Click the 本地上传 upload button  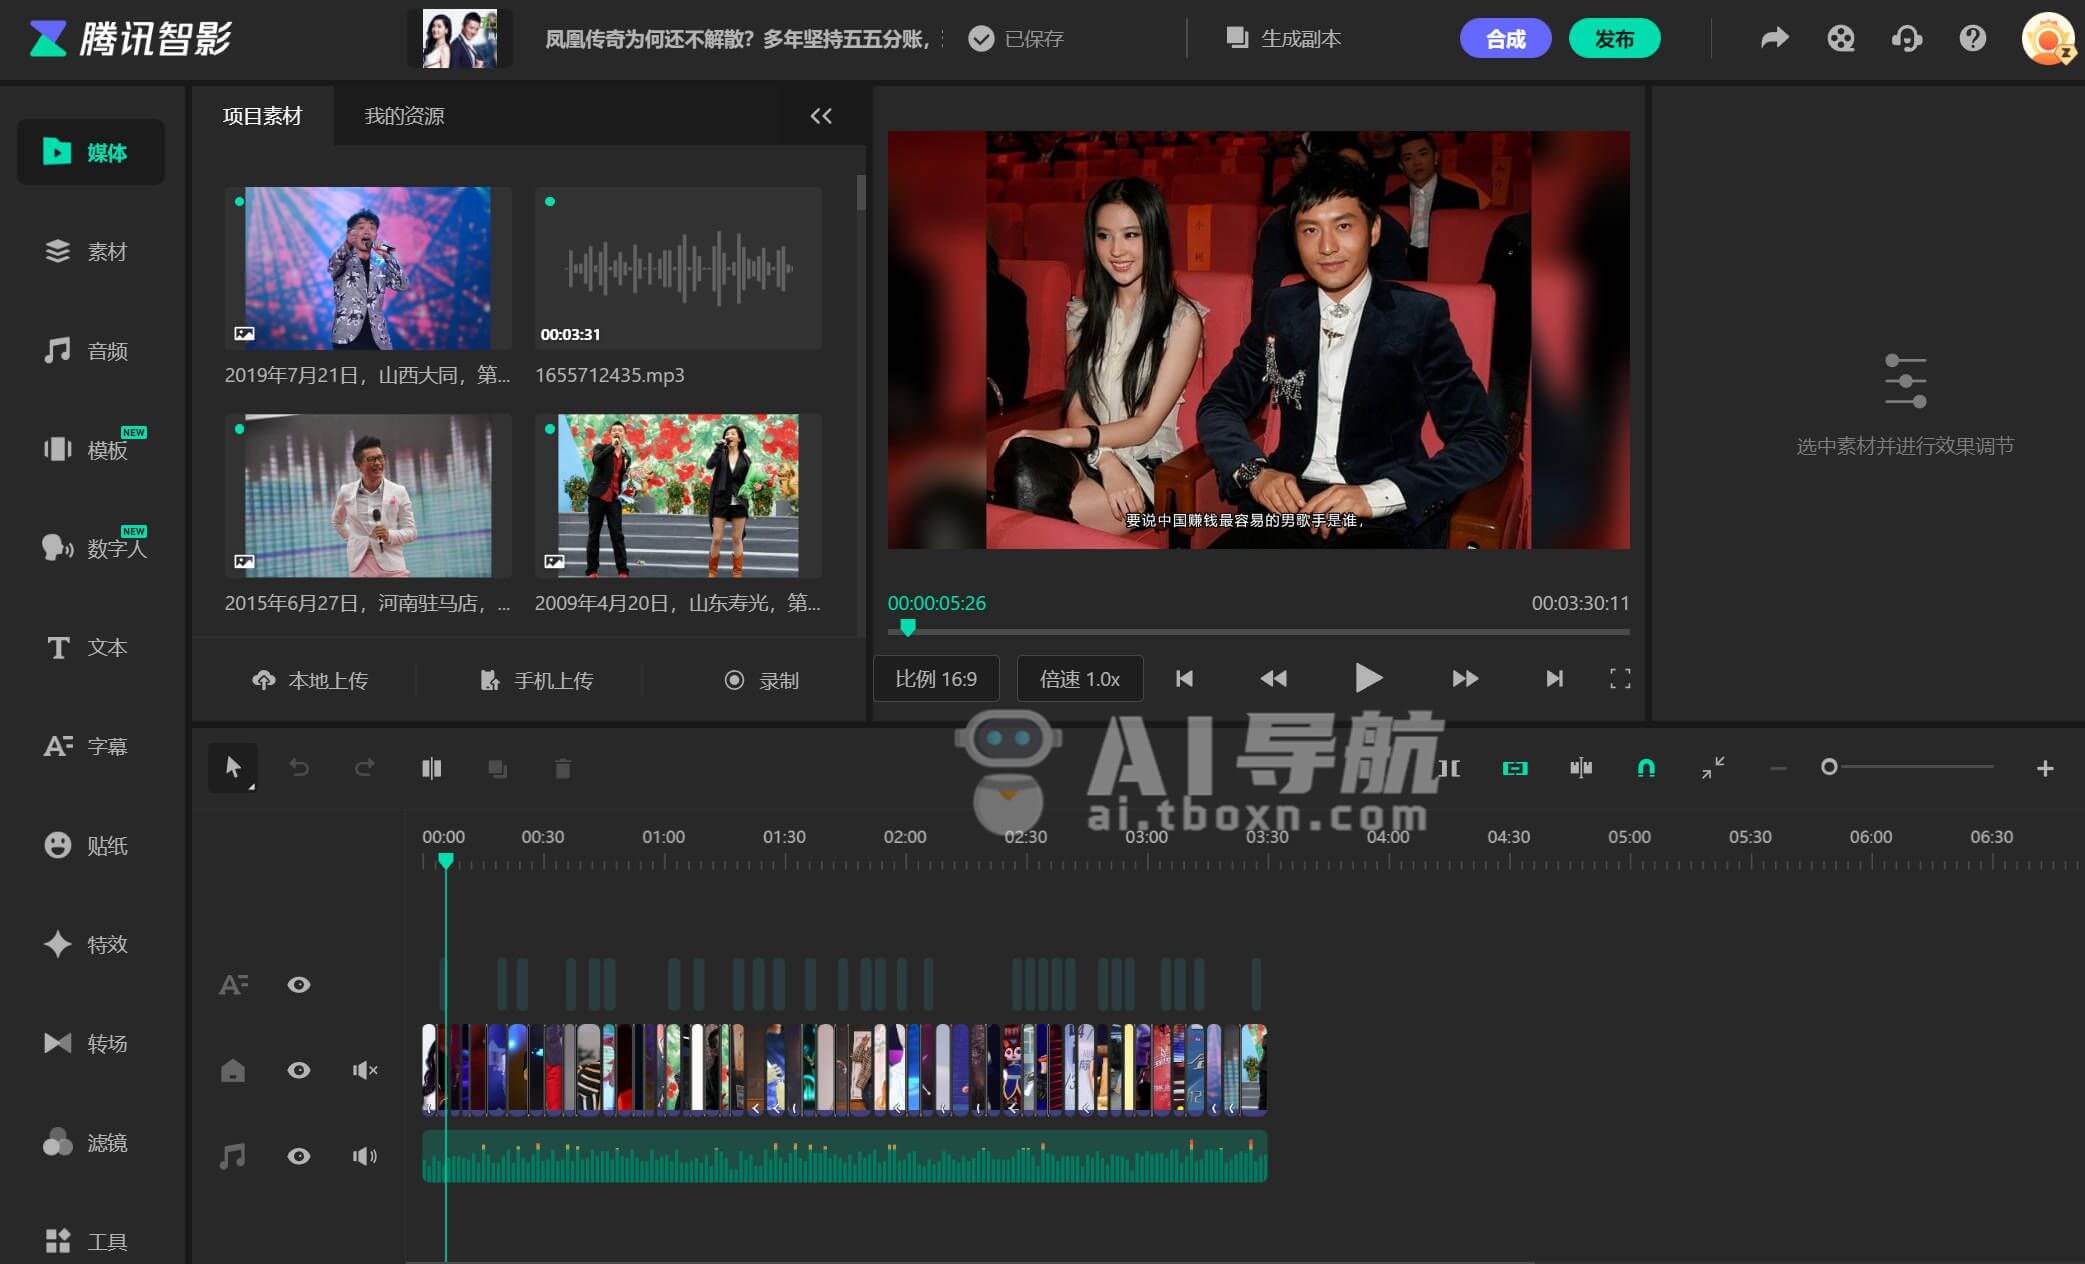click(310, 680)
